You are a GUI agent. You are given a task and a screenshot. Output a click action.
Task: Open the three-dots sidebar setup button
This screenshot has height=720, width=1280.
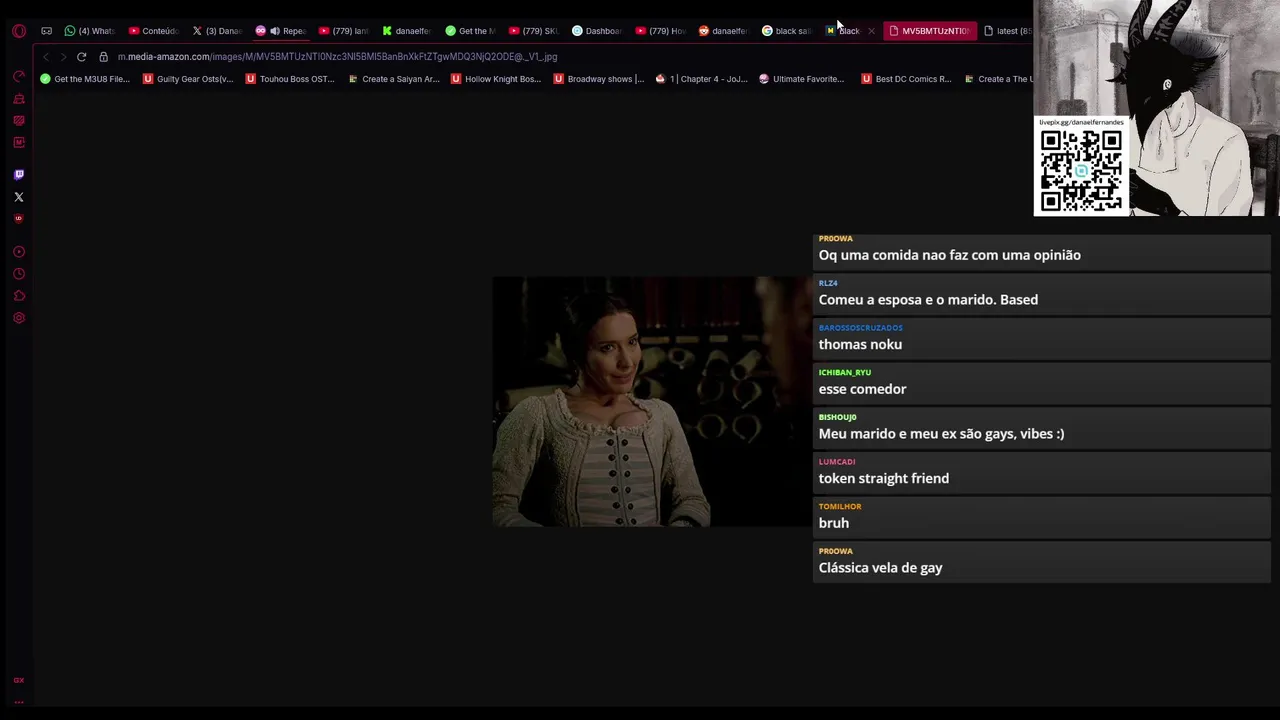(x=19, y=702)
